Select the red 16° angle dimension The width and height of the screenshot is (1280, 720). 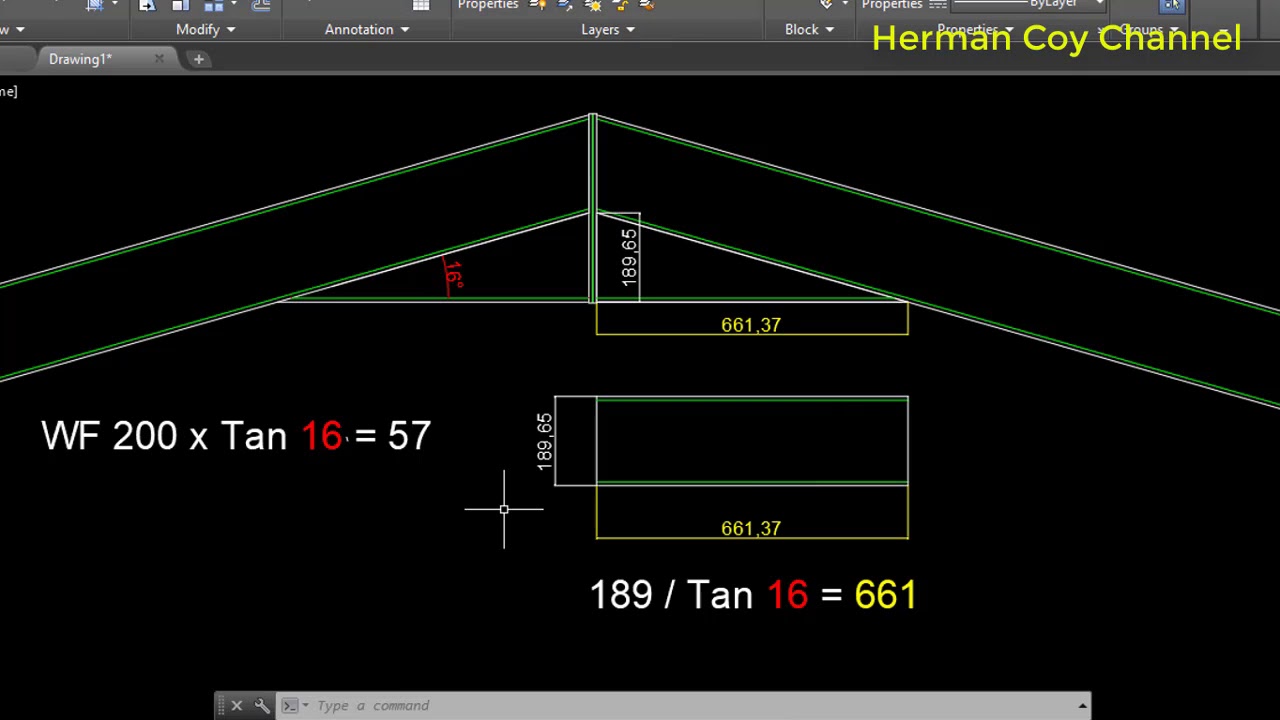tap(453, 275)
